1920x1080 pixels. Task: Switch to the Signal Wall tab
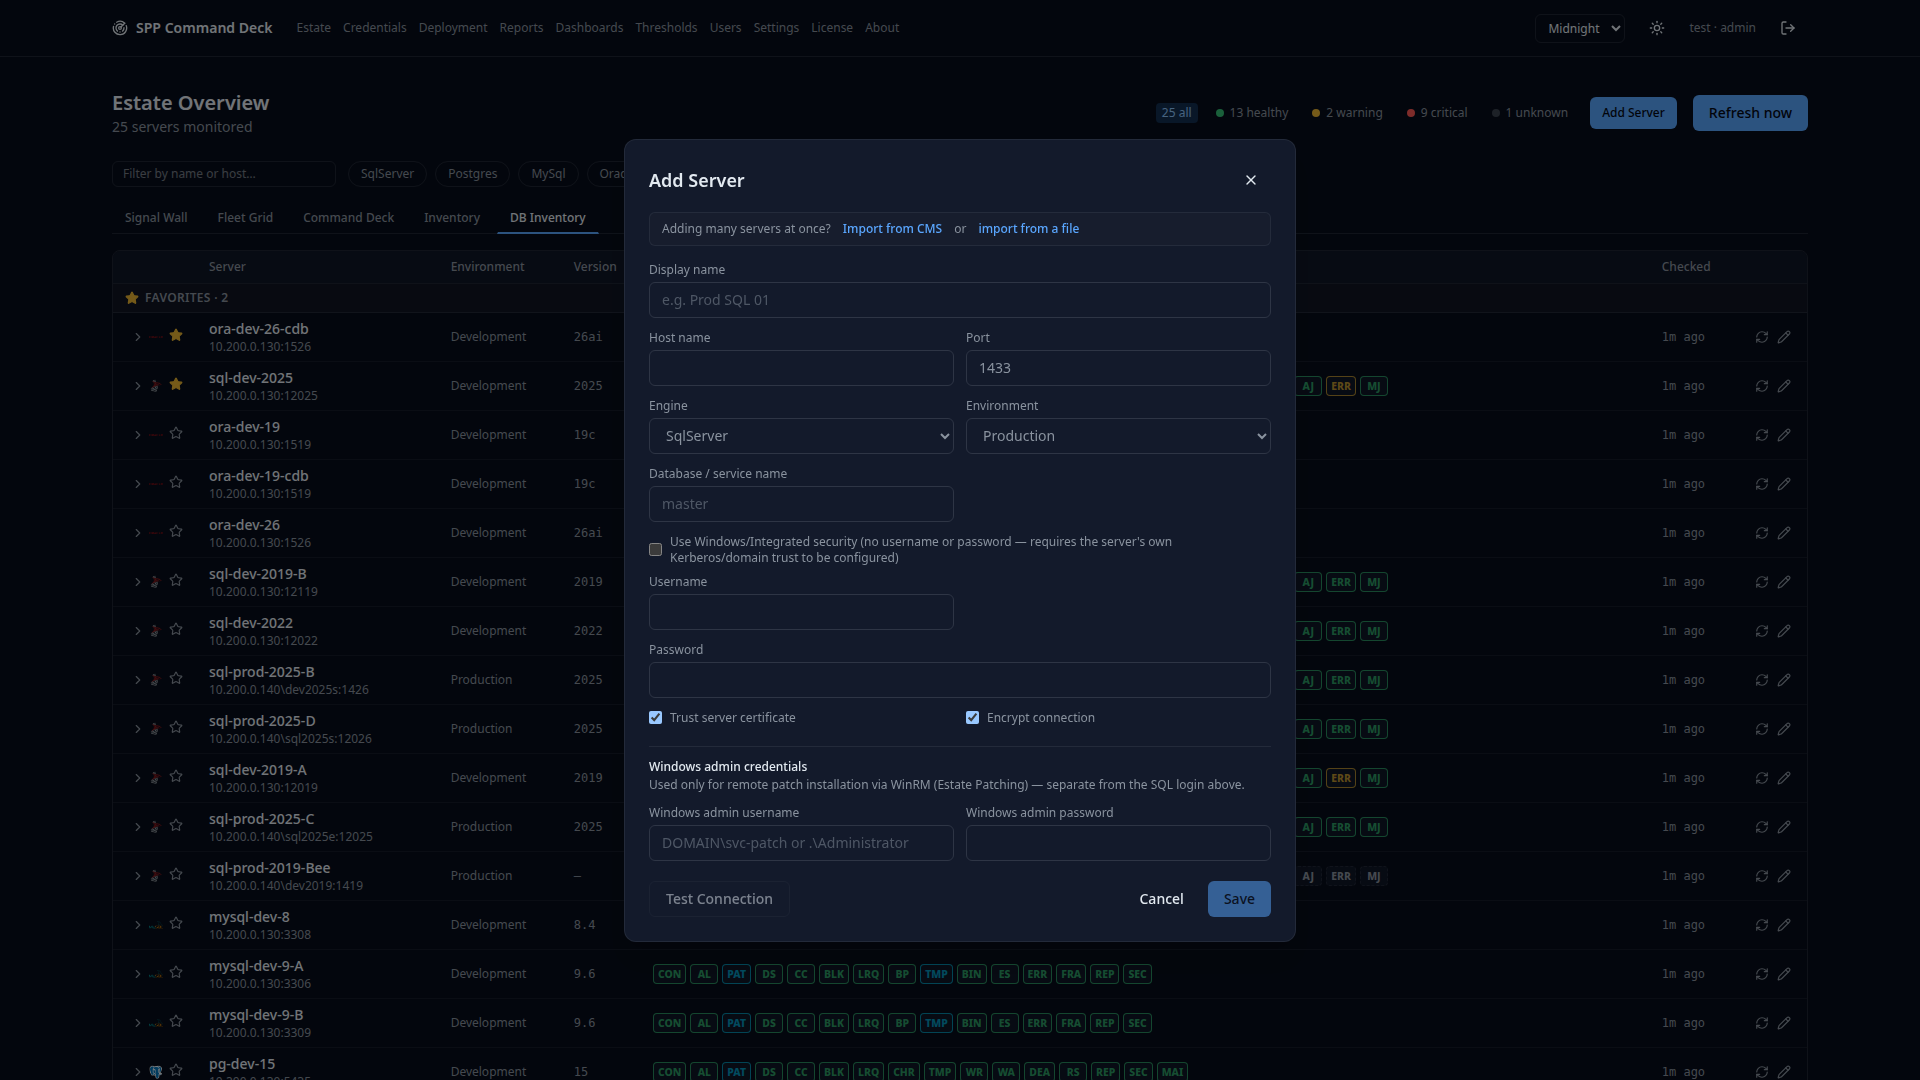(x=156, y=218)
